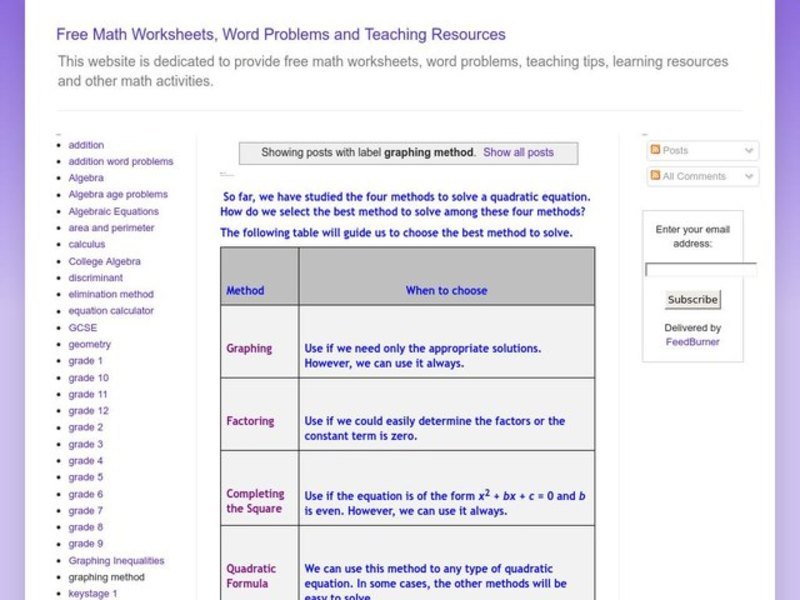Open the addition label in the sidebar
800x600 pixels.
pyautogui.click(x=86, y=144)
